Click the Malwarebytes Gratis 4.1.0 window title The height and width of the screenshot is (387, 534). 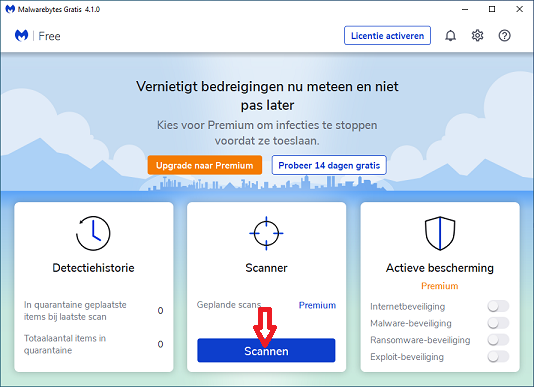click(59, 10)
